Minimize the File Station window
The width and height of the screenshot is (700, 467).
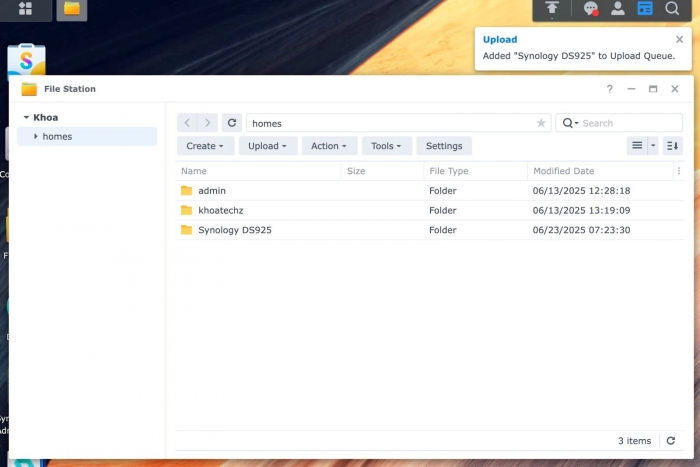pyautogui.click(x=631, y=89)
